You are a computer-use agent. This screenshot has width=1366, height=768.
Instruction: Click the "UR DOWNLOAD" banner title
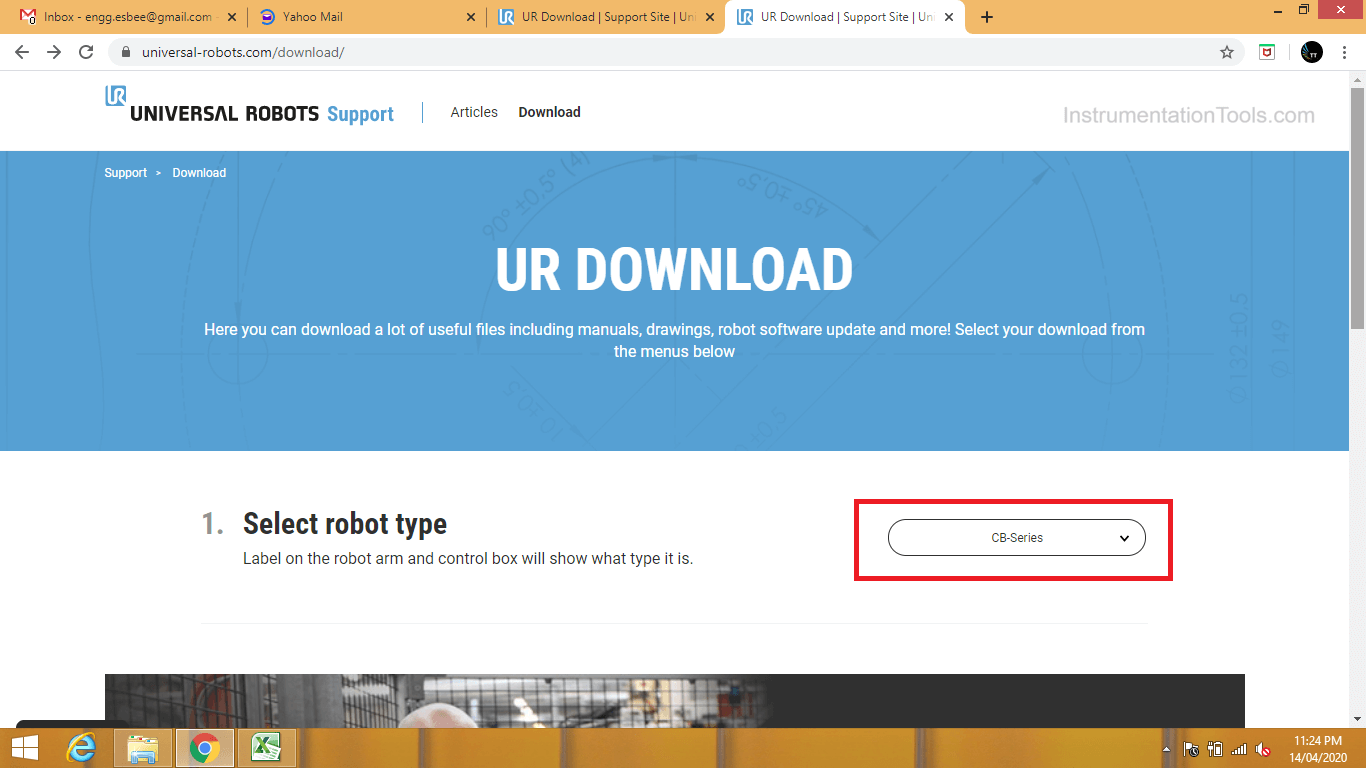674,270
